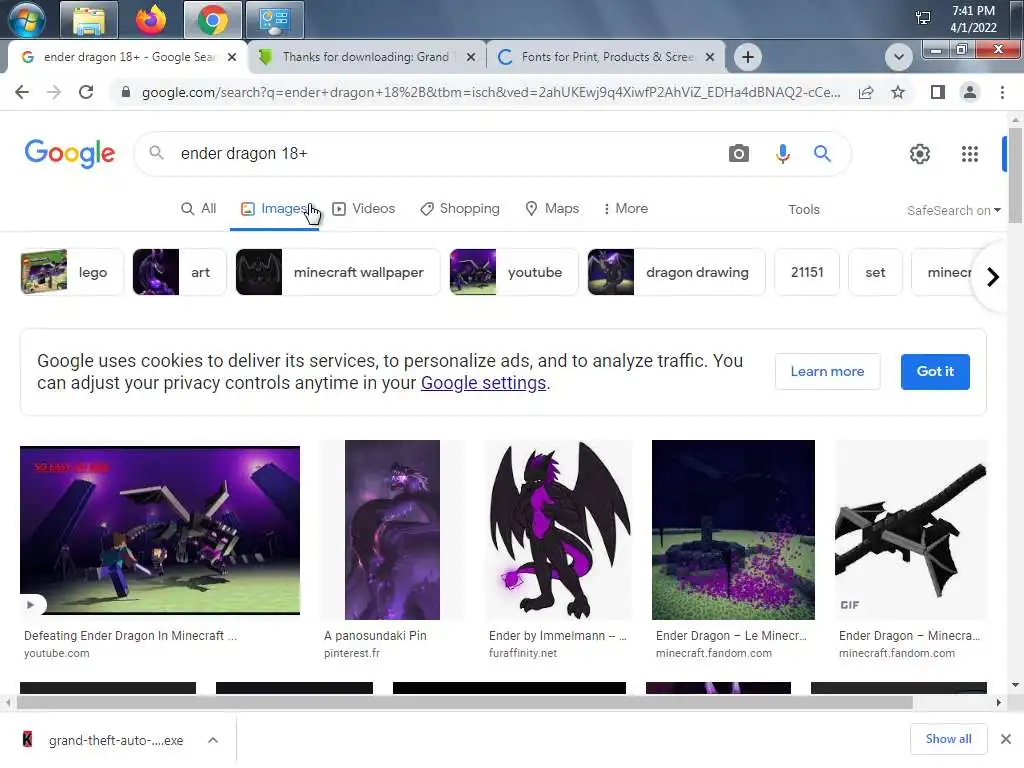Click the forward navigation arrow
The height and width of the screenshot is (768, 1024).
click(54, 92)
